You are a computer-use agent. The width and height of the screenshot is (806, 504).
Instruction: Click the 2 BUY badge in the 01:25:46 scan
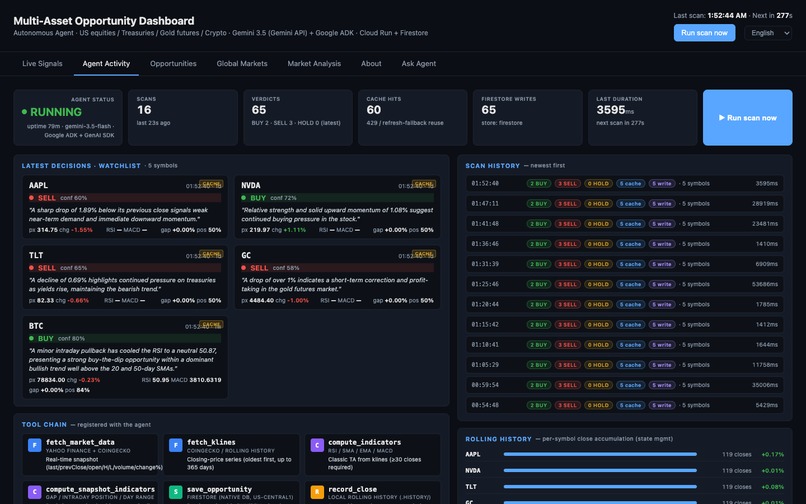[x=538, y=284]
